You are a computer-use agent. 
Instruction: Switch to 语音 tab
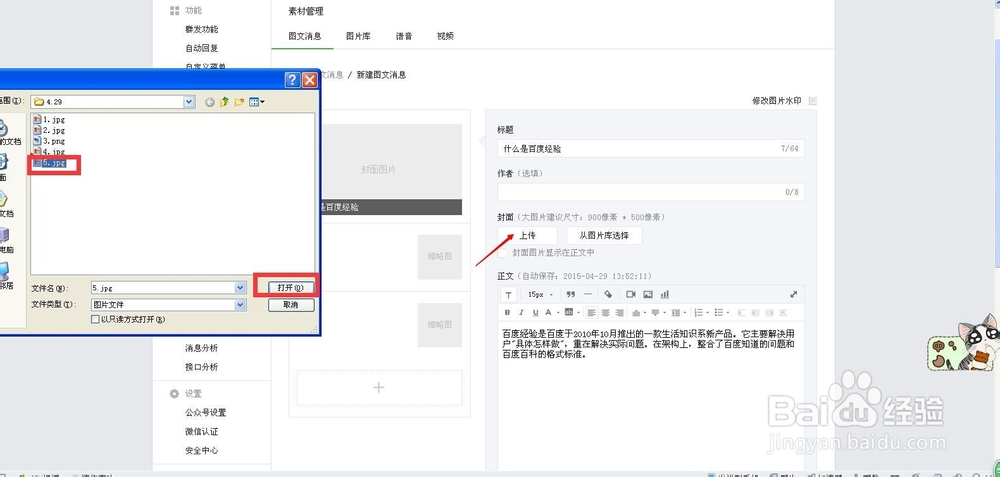404,36
